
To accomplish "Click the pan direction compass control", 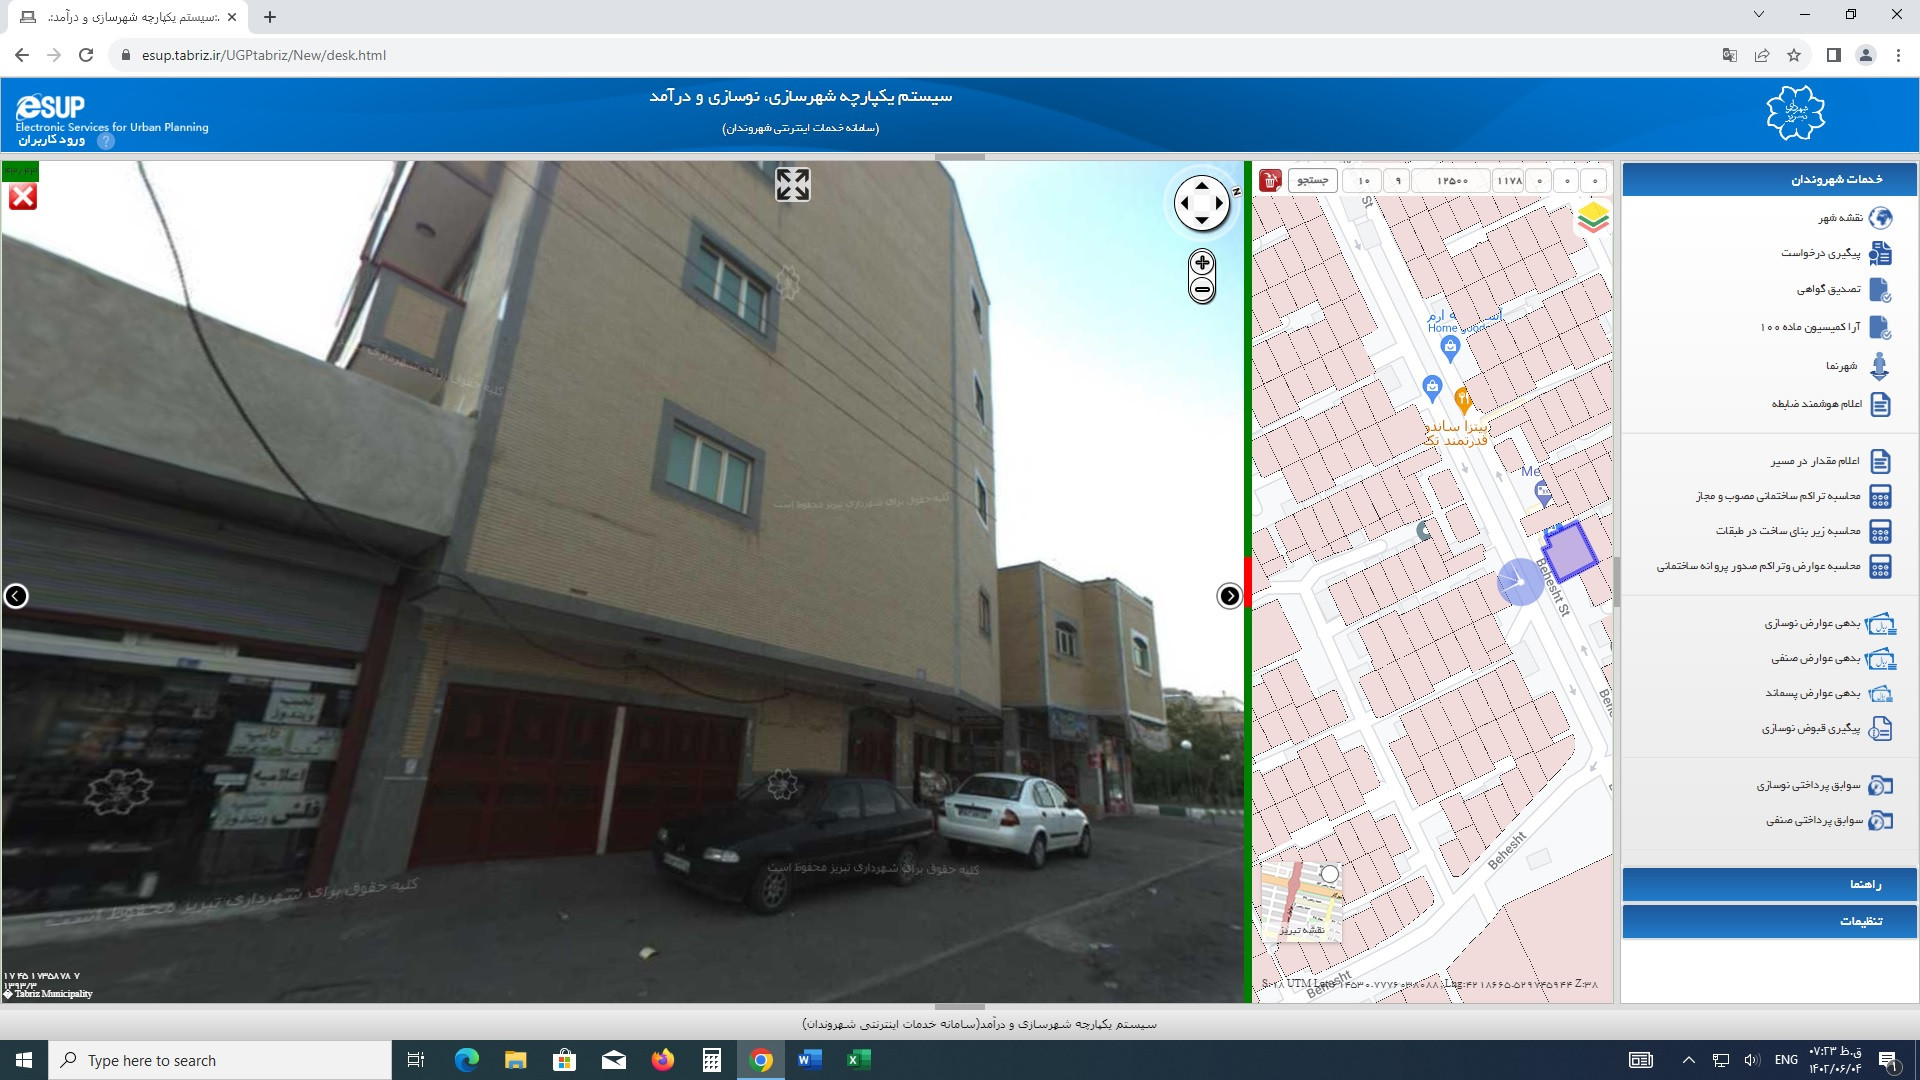I will coord(1201,203).
